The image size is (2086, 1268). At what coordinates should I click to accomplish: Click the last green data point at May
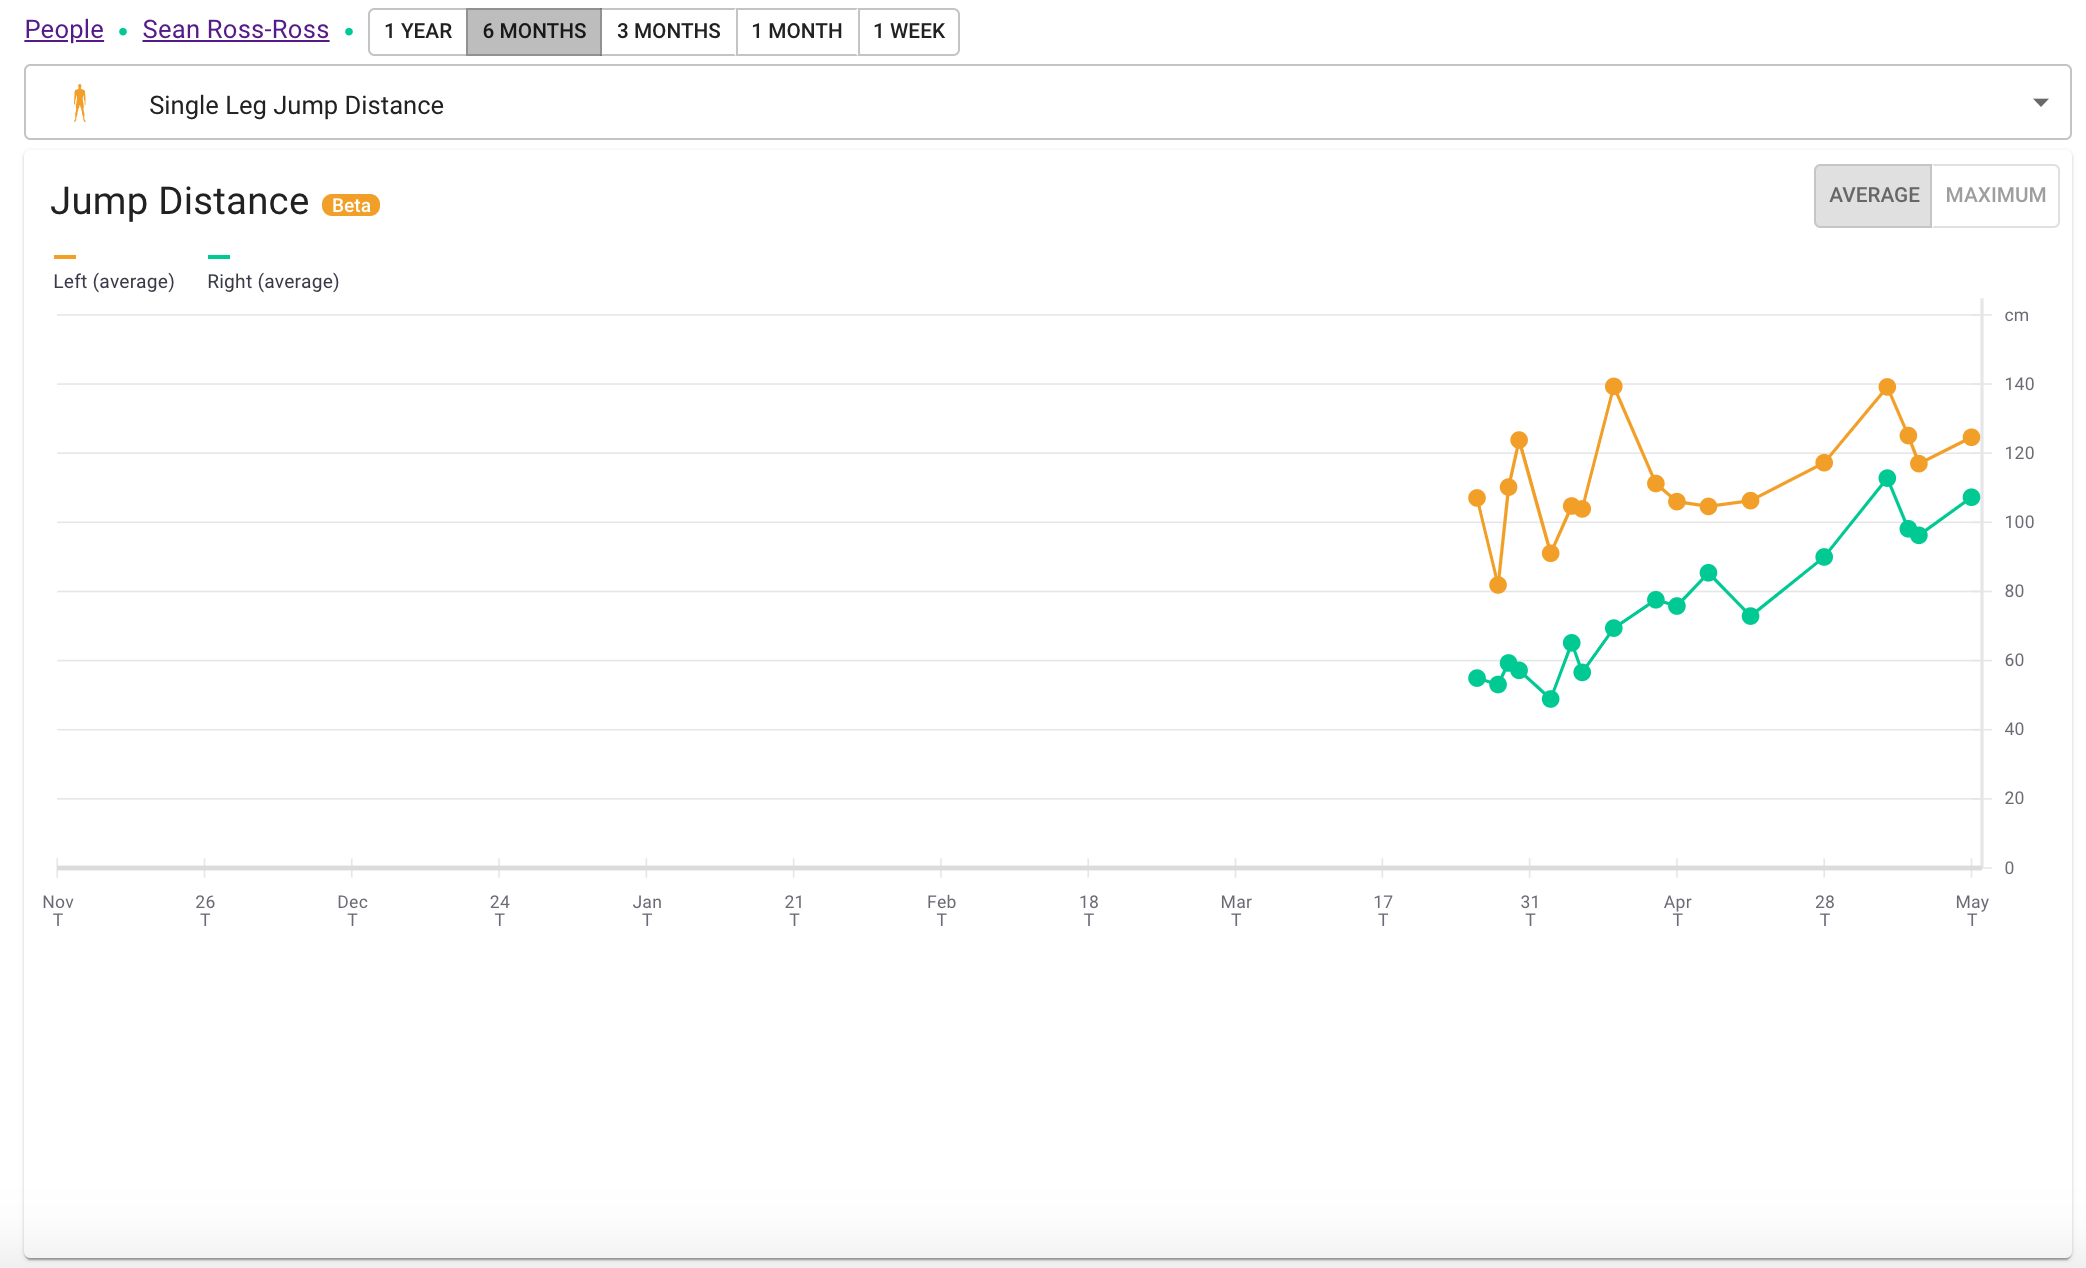pyautogui.click(x=1971, y=497)
